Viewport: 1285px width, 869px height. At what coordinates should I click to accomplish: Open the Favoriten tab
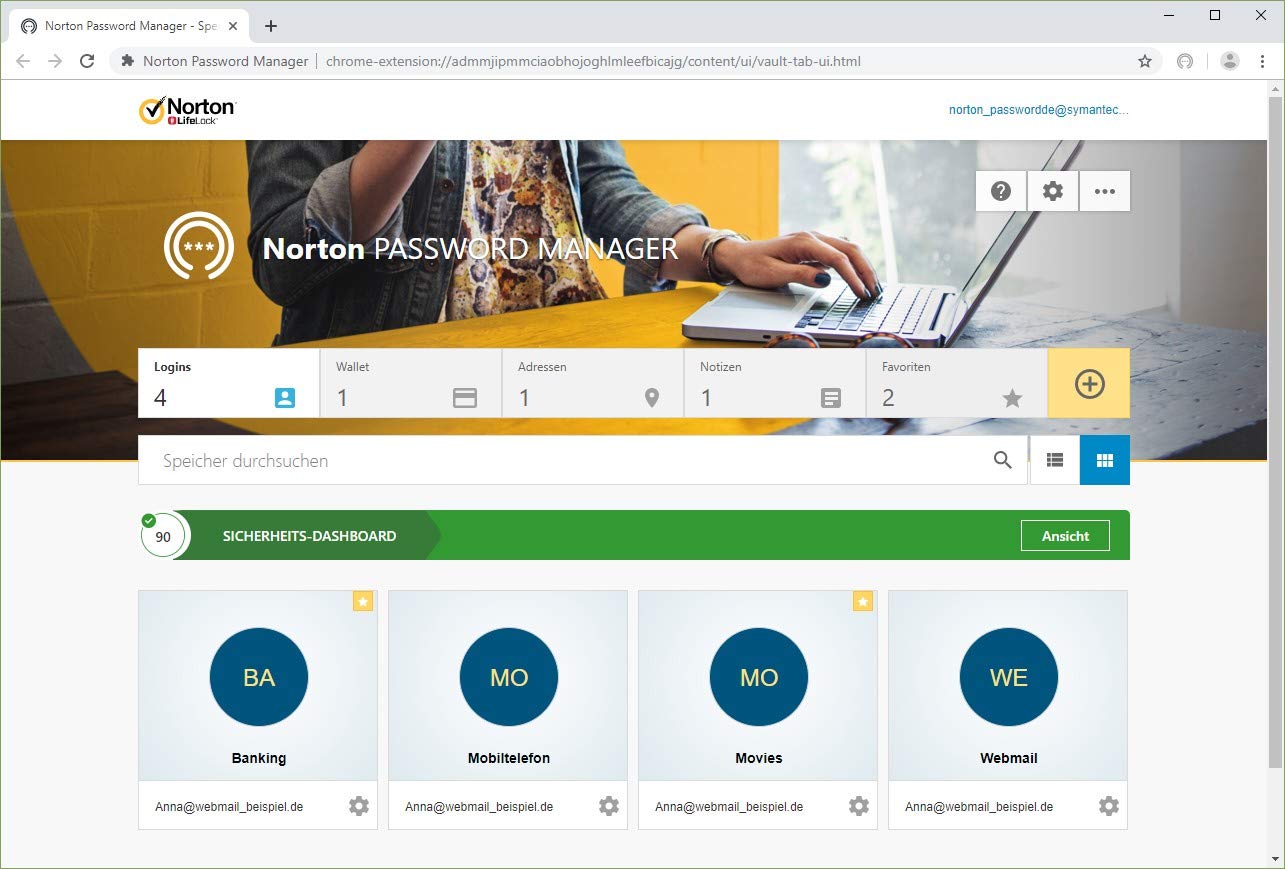tap(956, 383)
